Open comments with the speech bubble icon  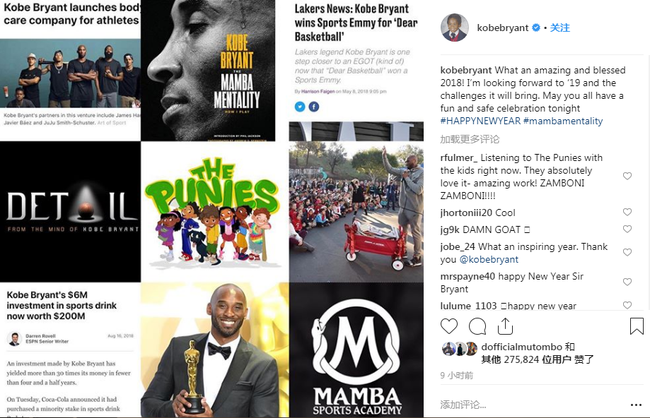[x=477, y=326]
